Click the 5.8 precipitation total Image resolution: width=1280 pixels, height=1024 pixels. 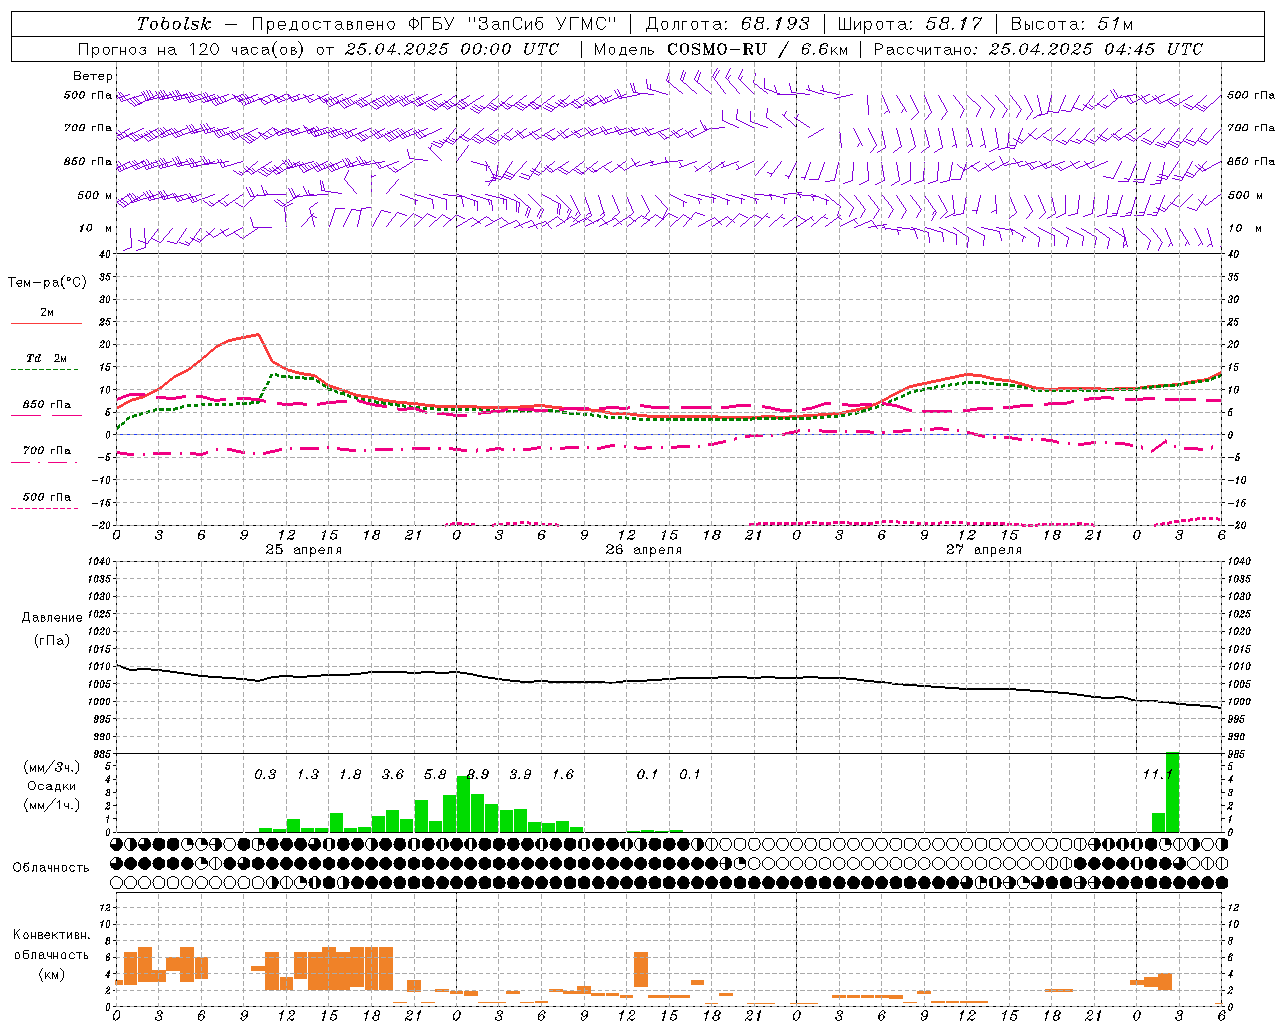pos(435,774)
